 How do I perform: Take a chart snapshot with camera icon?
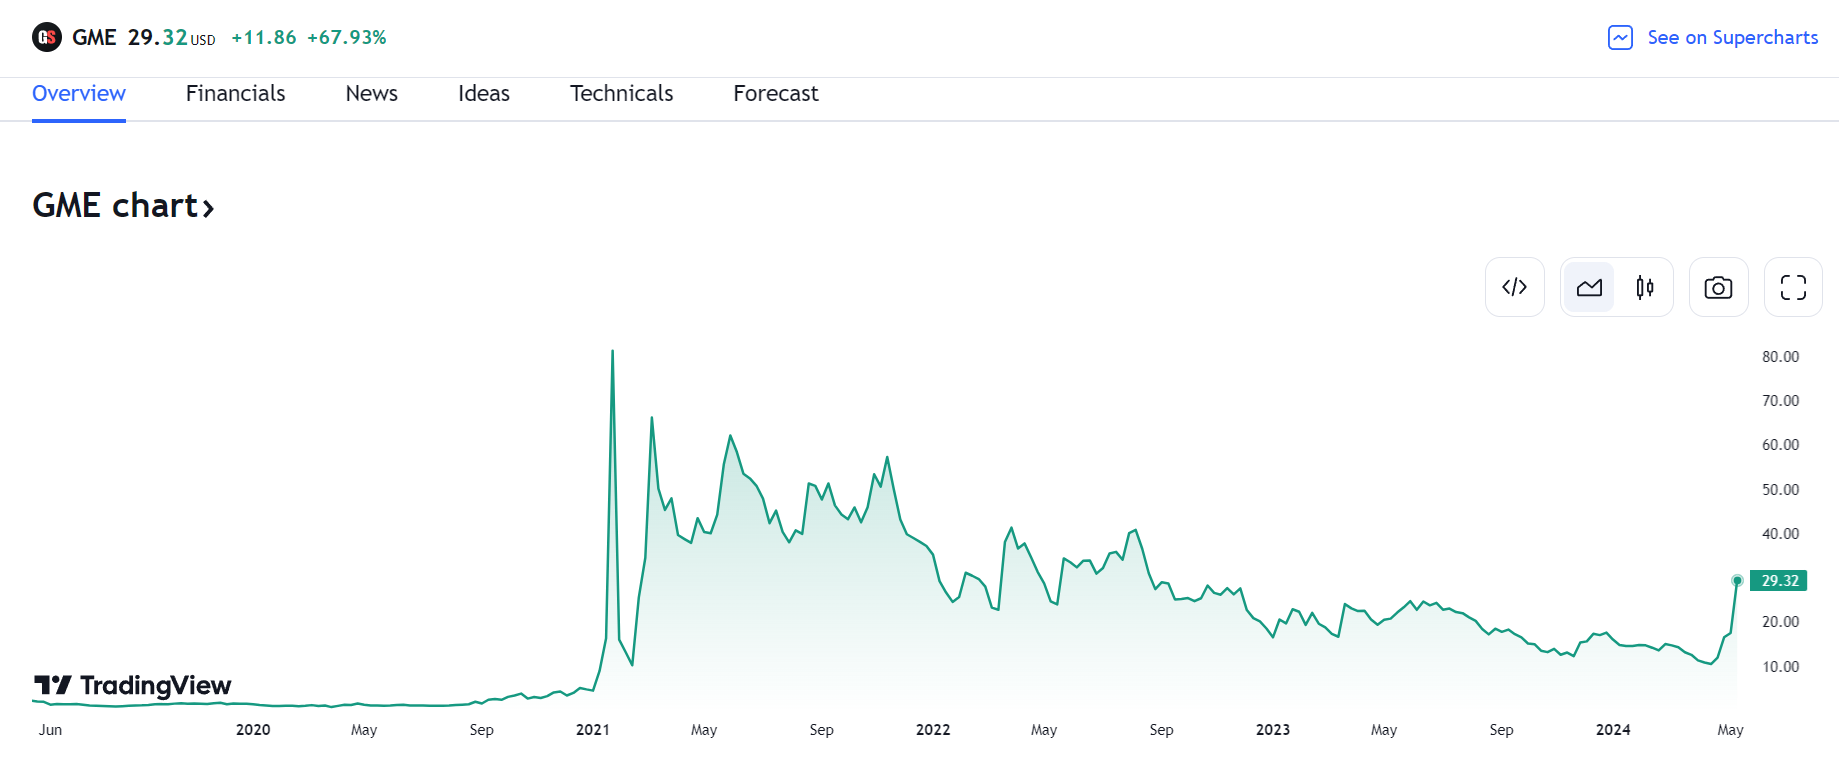(x=1718, y=288)
